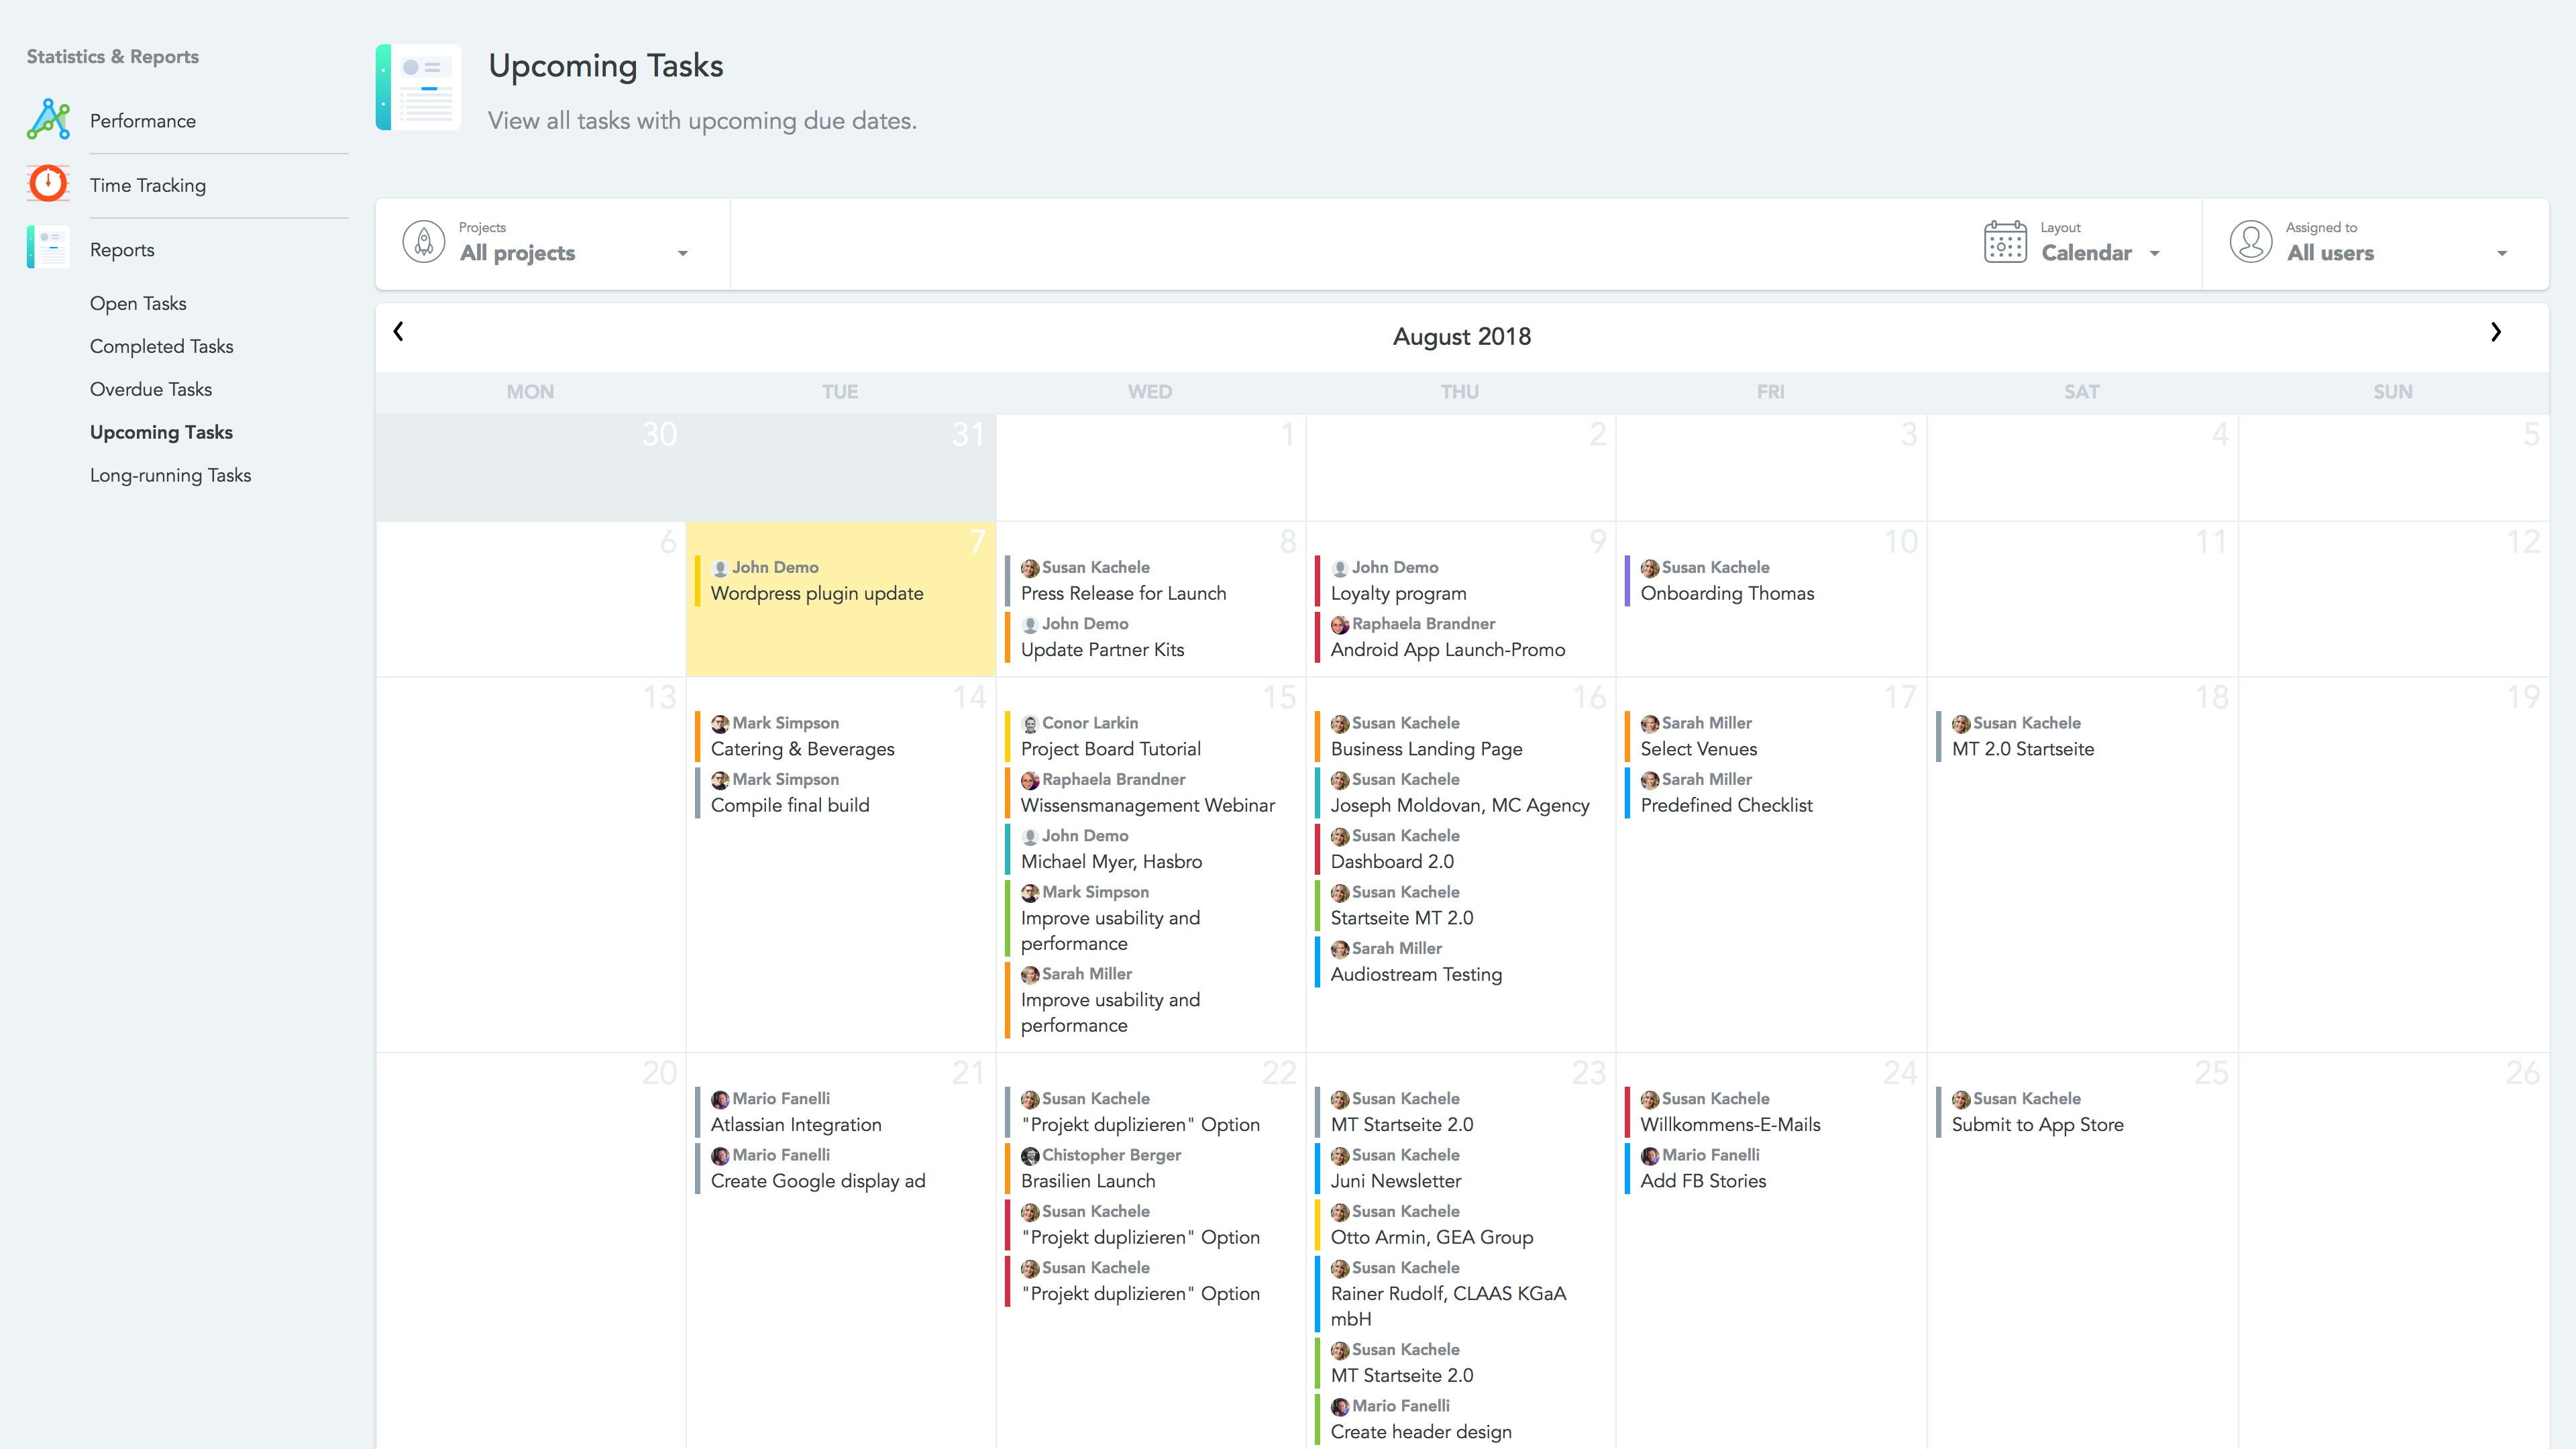Viewport: 2576px width, 1449px height.
Task: Select Completed Tasks from sidebar menu
Action: pos(161,345)
